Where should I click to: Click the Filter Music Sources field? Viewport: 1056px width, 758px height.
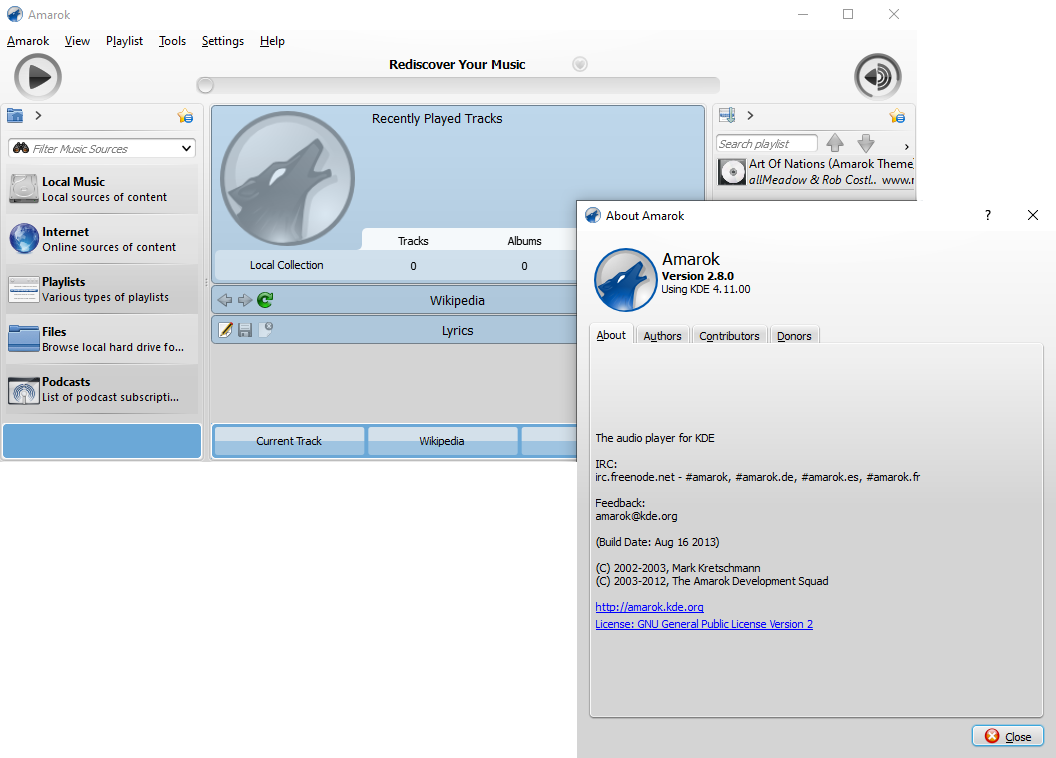[102, 149]
